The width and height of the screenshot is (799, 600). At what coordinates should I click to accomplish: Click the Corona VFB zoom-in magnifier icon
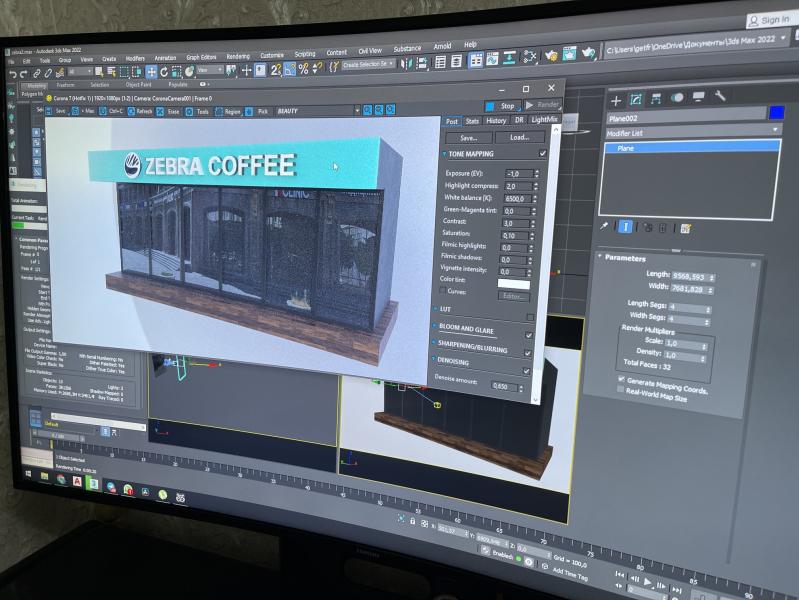click(367, 110)
